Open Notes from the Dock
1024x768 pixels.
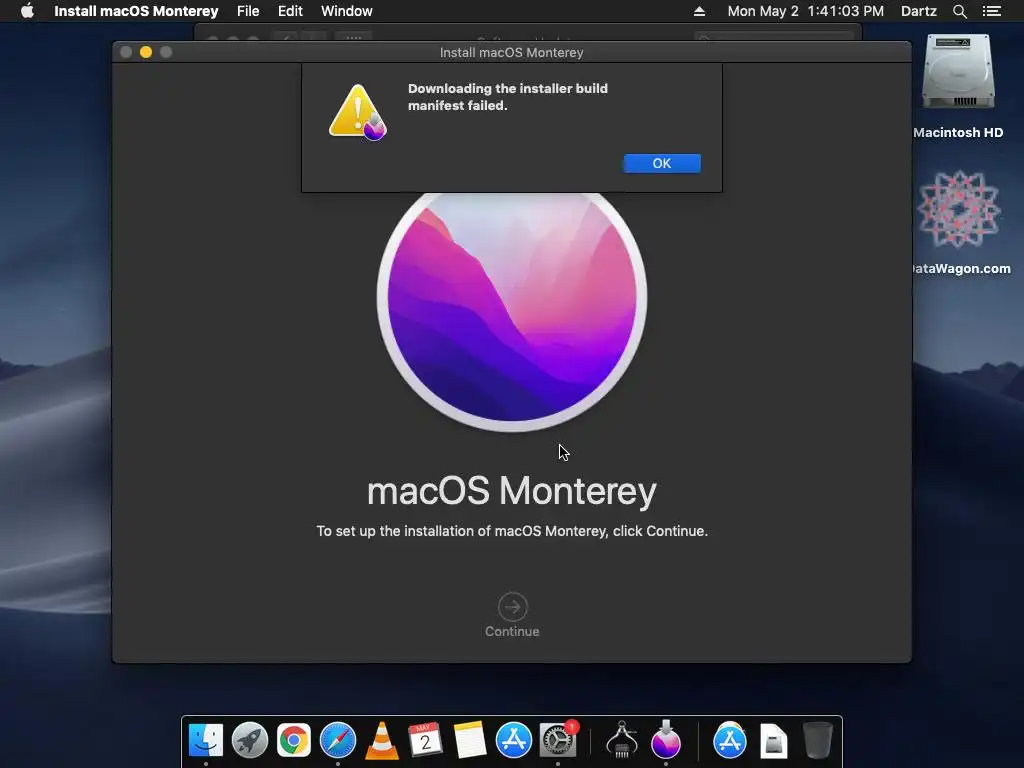(470, 741)
